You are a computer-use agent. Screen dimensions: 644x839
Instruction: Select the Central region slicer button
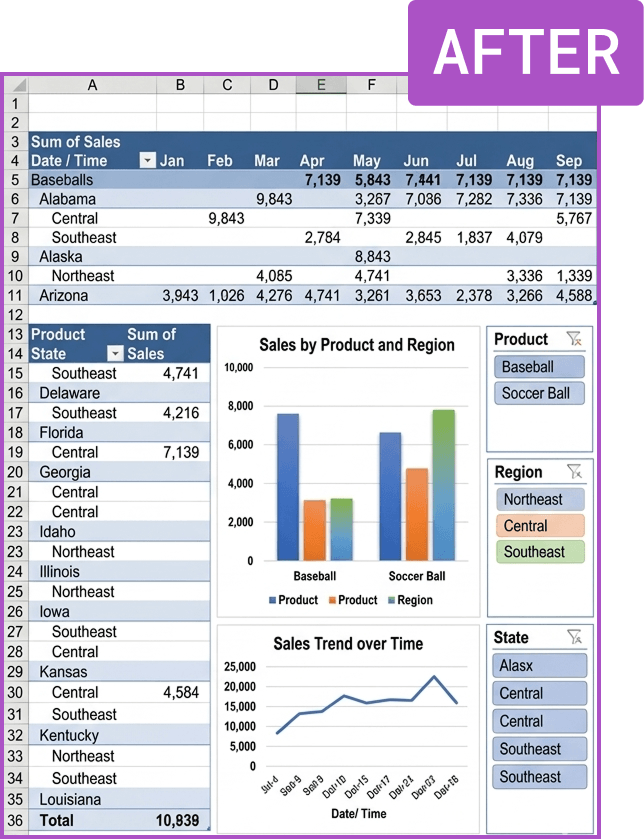tap(540, 525)
